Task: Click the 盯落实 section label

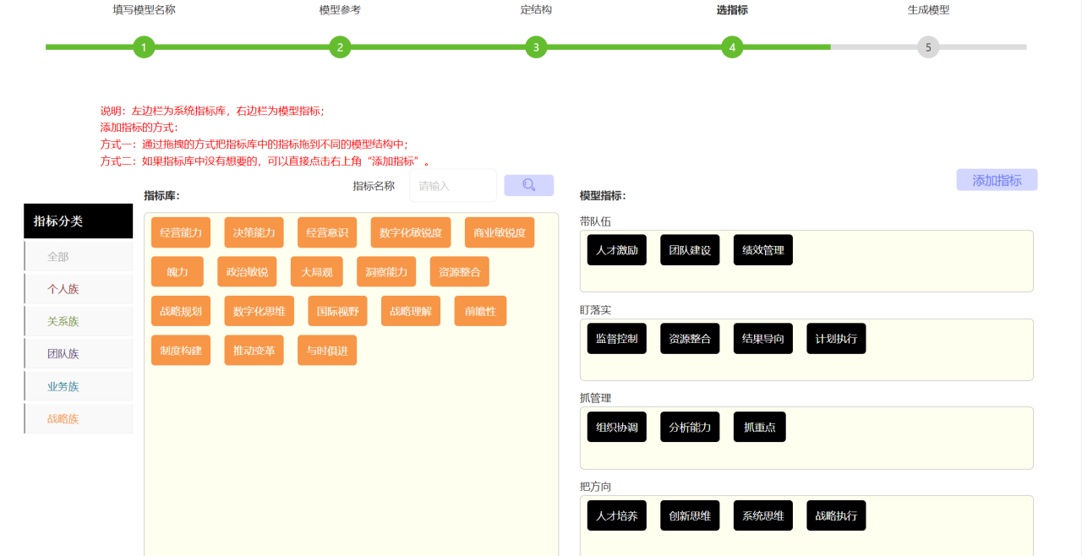Action: coord(595,310)
